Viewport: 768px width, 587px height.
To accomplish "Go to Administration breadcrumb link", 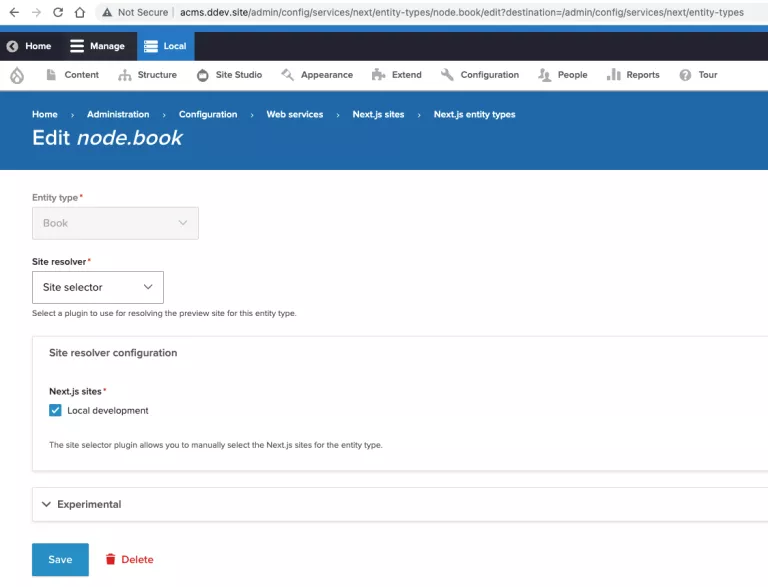I will [x=118, y=114].
